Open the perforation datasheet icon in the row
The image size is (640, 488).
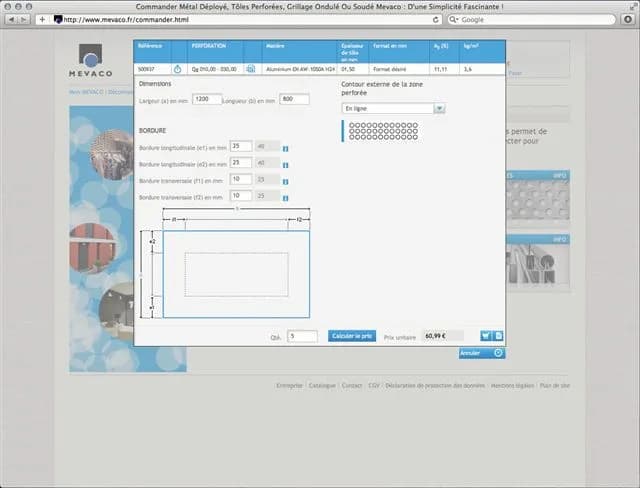251,69
